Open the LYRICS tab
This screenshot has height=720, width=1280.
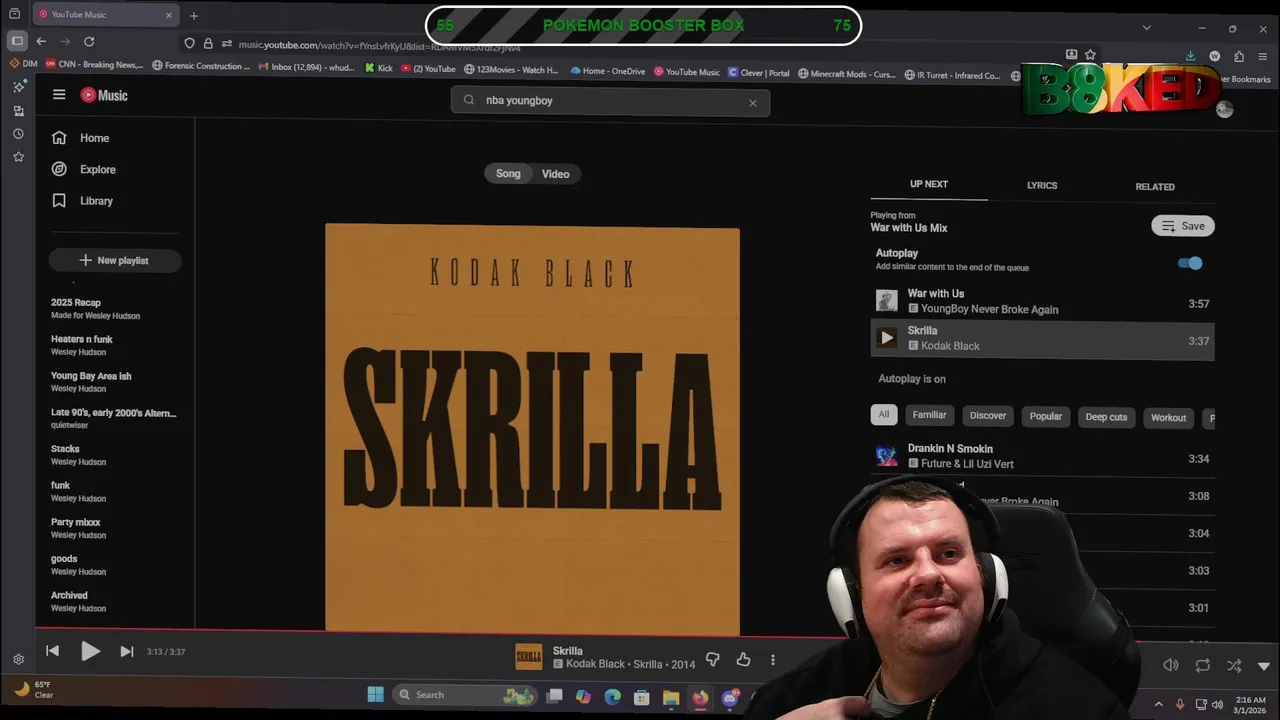(1042, 186)
